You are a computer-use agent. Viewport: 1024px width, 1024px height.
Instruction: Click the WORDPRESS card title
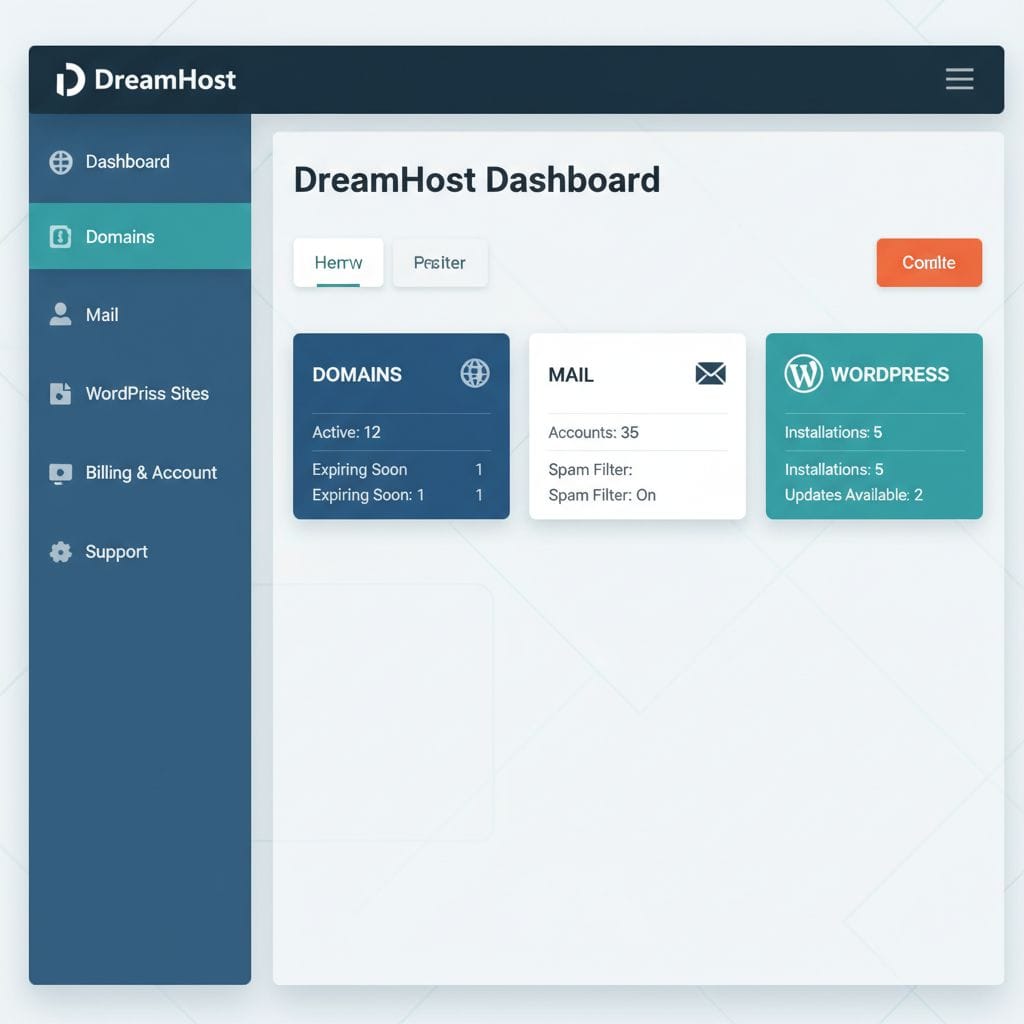pyautogui.click(x=889, y=374)
